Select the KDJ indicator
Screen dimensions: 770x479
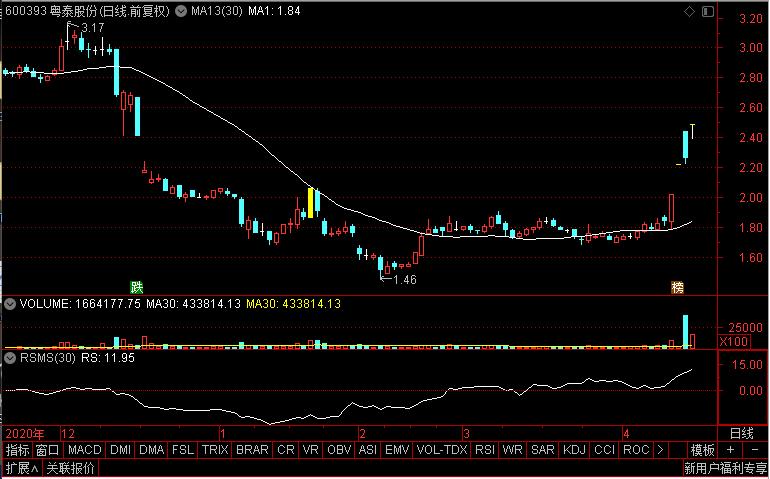pyautogui.click(x=574, y=450)
